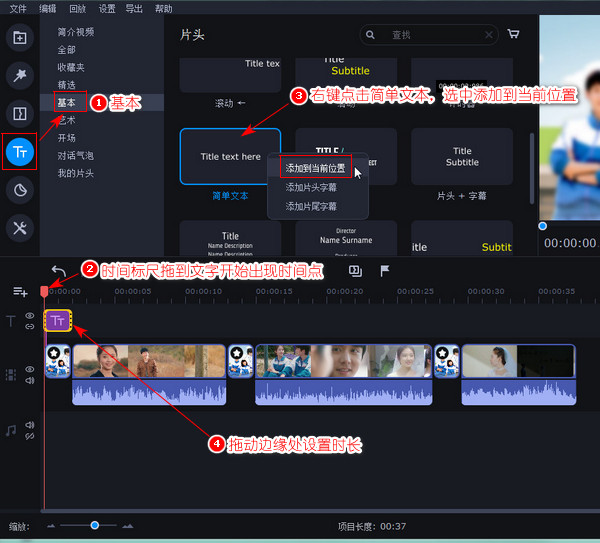Select the last bride video clip
The image size is (600, 543).
[518, 361]
